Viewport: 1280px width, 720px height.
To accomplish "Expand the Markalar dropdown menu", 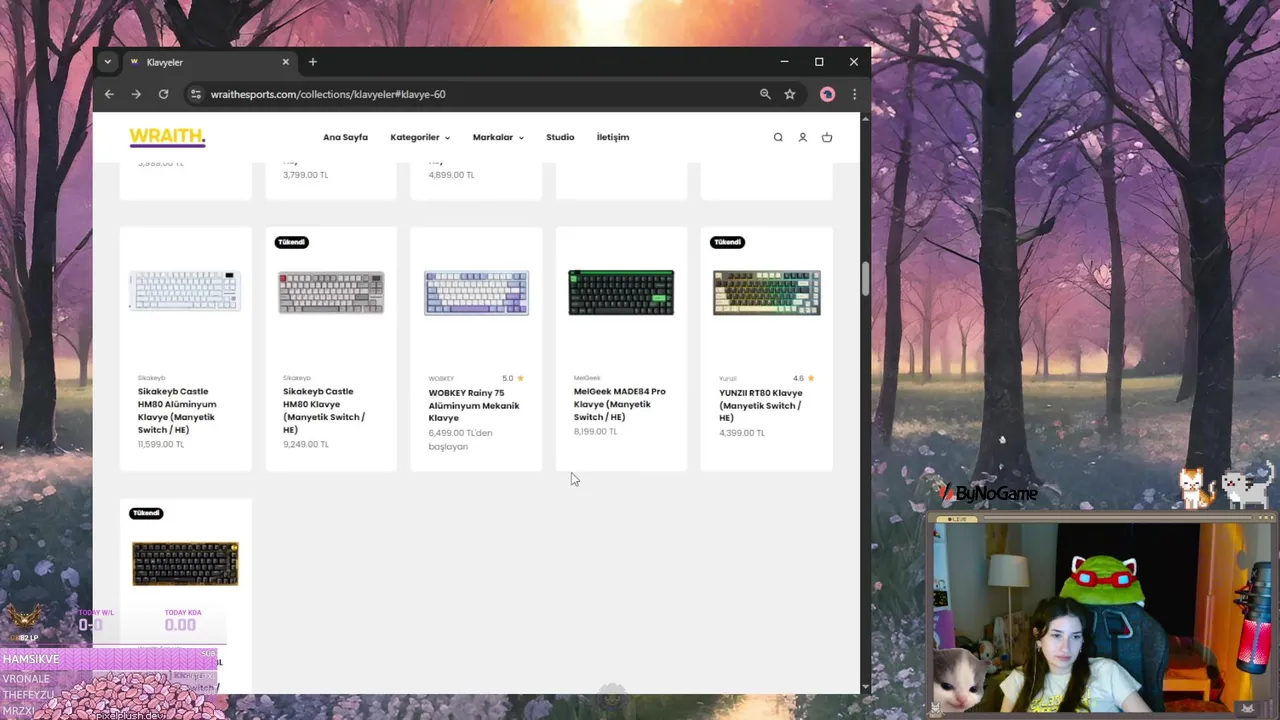I will (498, 137).
